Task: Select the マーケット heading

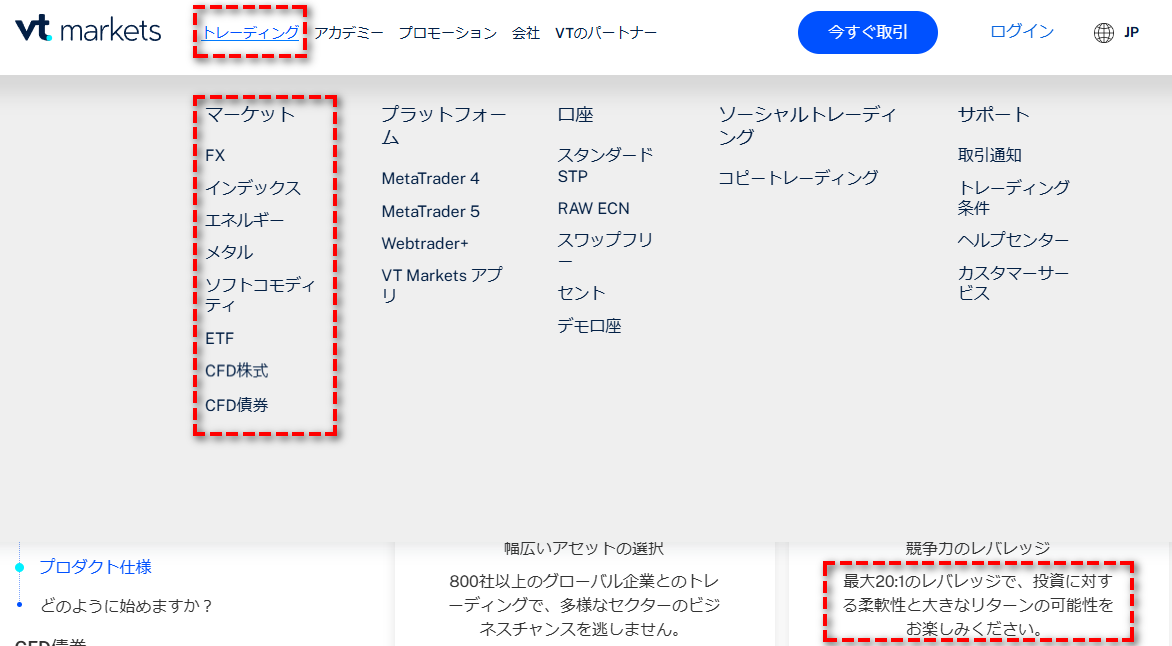Action: pos(250,114)
